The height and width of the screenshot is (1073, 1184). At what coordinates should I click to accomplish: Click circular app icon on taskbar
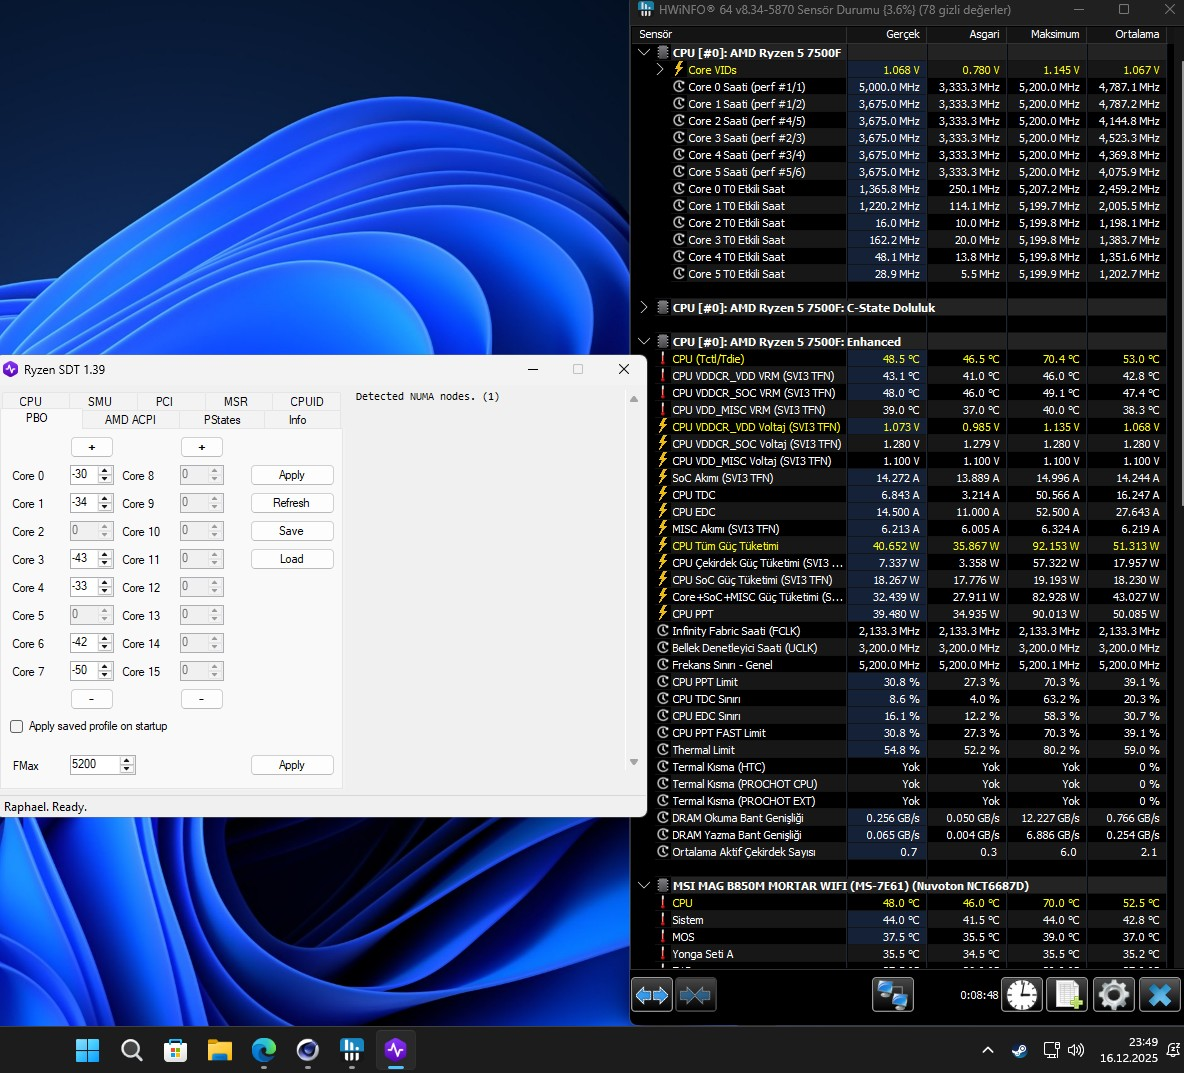coord(307,1050)
